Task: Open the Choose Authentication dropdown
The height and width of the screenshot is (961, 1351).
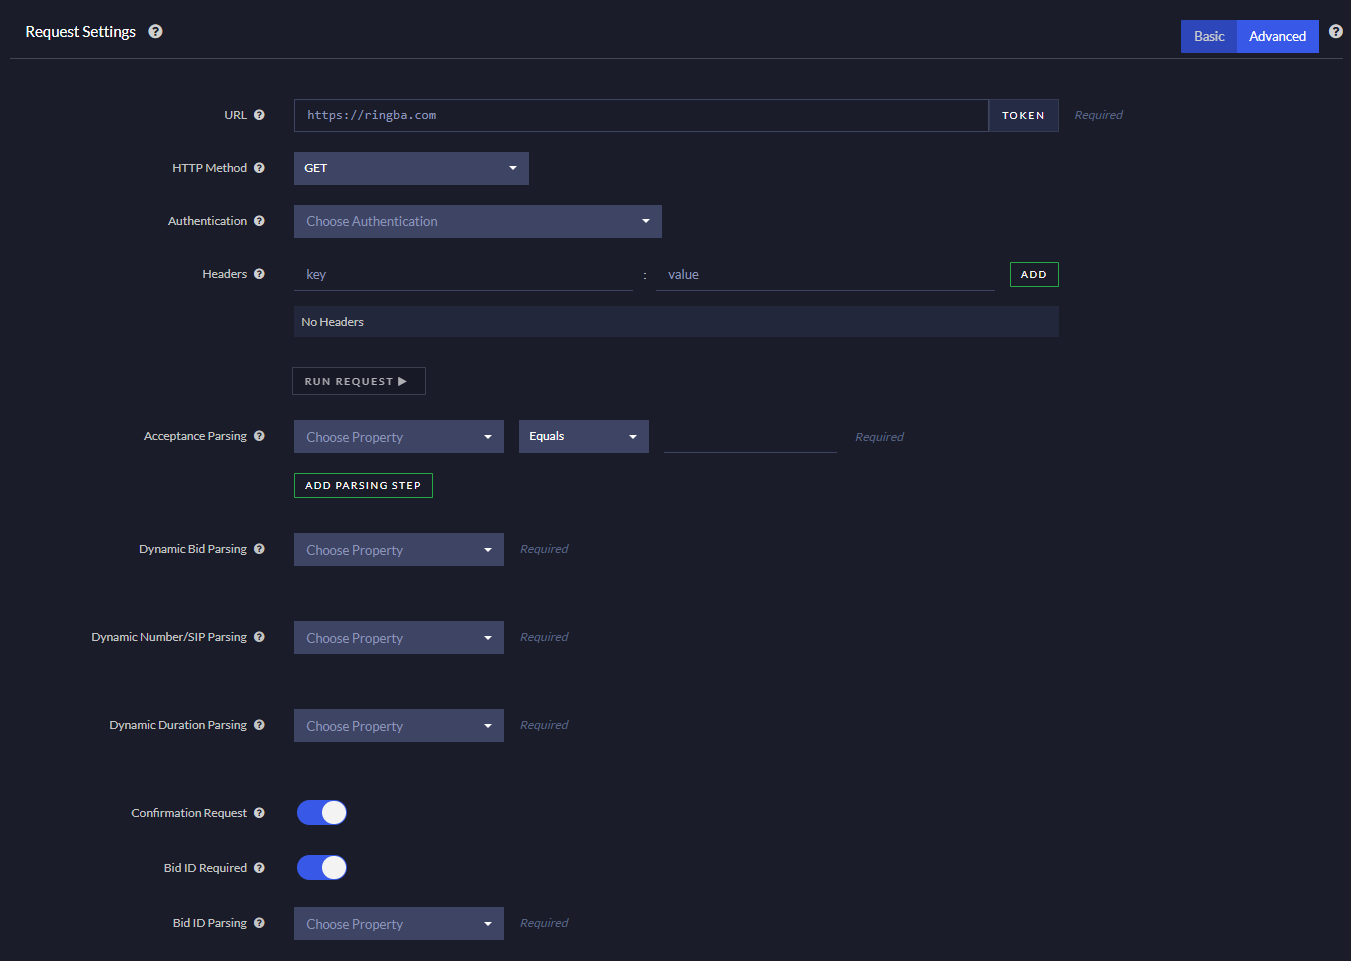Action: click(x=477, y=221)
